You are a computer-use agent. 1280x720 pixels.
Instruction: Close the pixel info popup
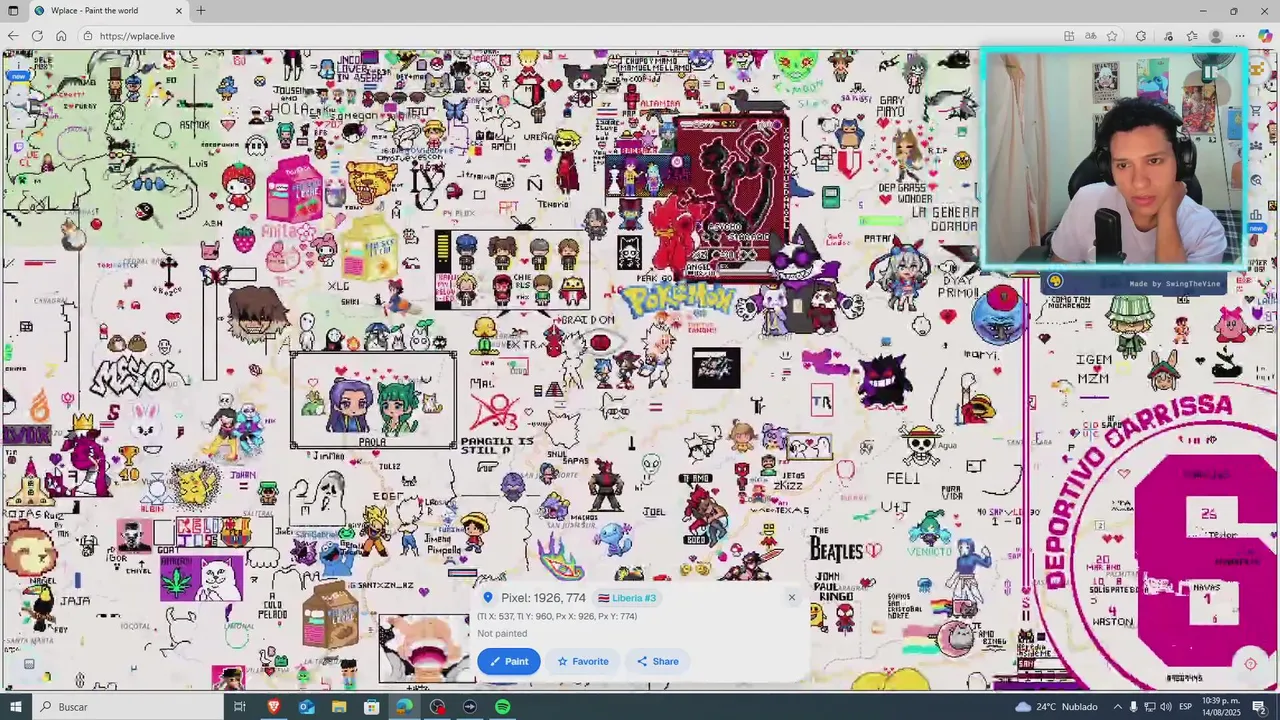point(791,598)
